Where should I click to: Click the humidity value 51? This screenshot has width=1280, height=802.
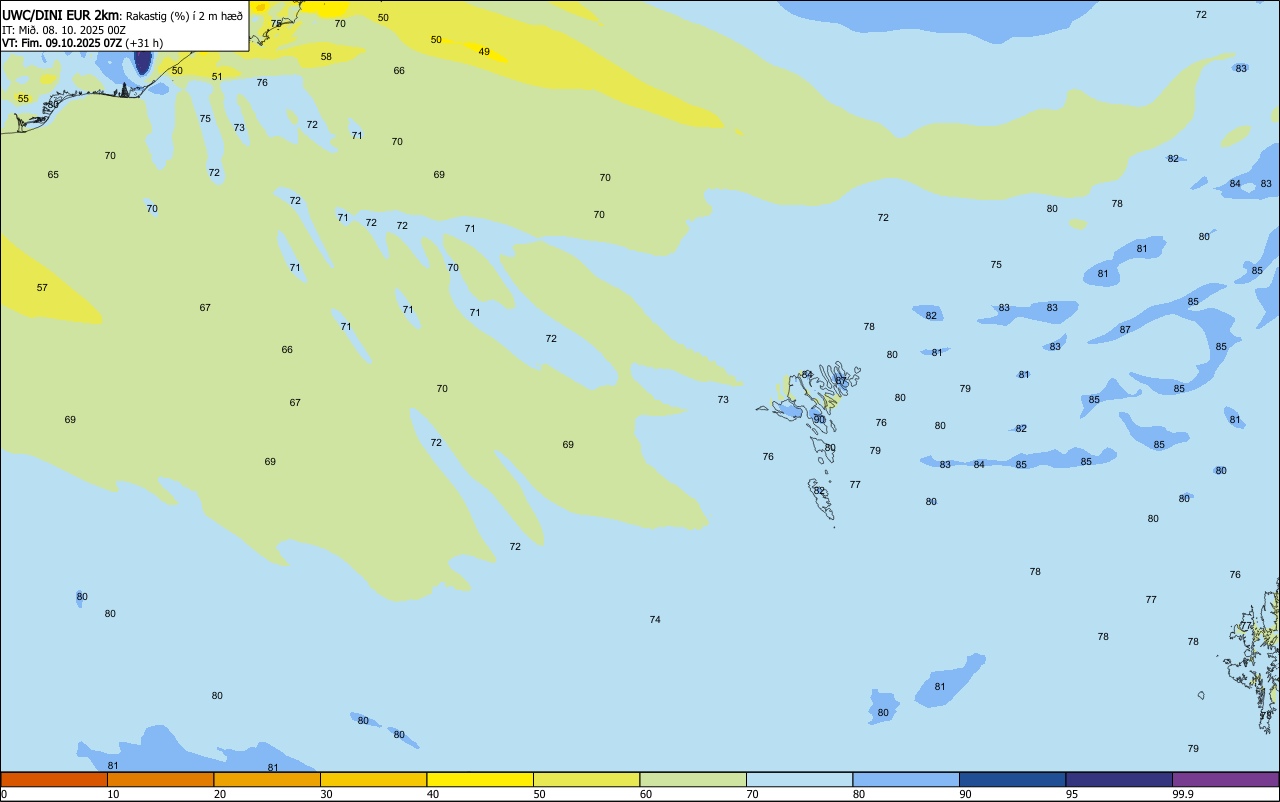click(x=217, y=77)
